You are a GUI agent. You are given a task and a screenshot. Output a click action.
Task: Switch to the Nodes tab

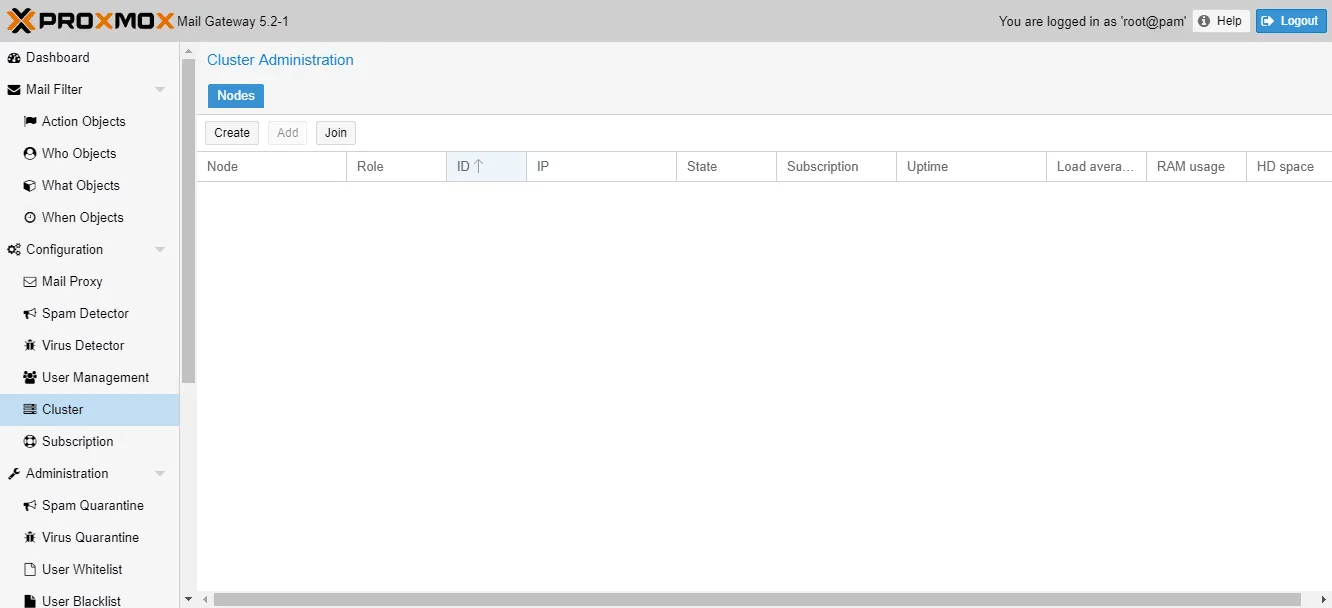click(x=236, y=95)
